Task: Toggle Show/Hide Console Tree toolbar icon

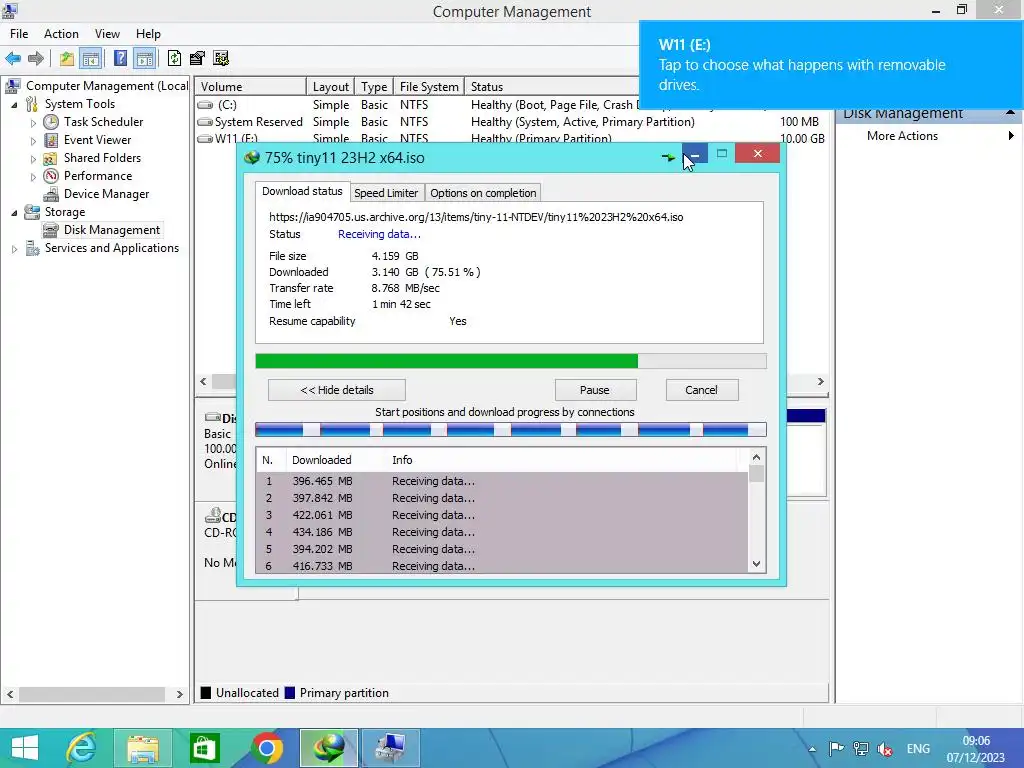Action: click(x=91, y=59)
